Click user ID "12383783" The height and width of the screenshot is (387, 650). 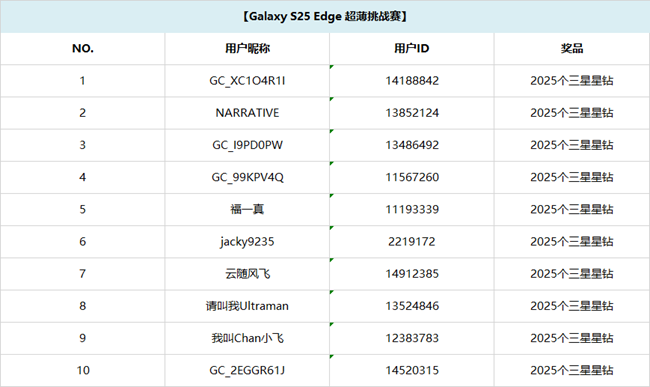pos(412,338)
